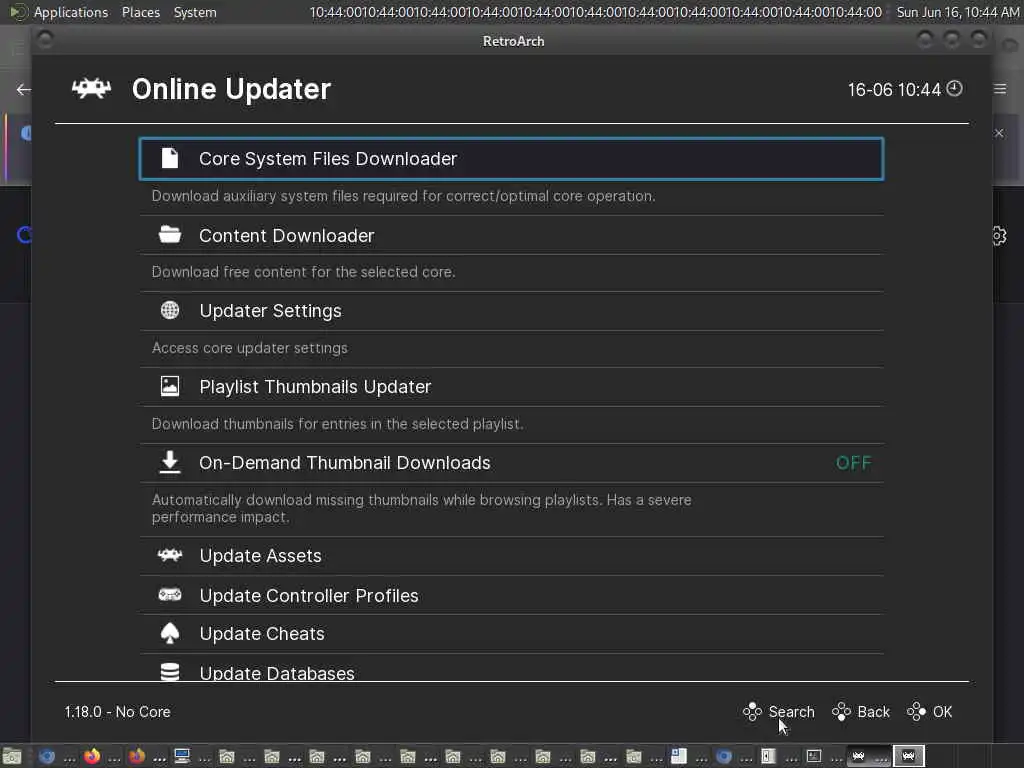The height and width of the screenshot is (768, 1024).
Task: Click the download arrow icon of On-Demand Thumbnail Downloads
Action: click(x=170, y=462)
